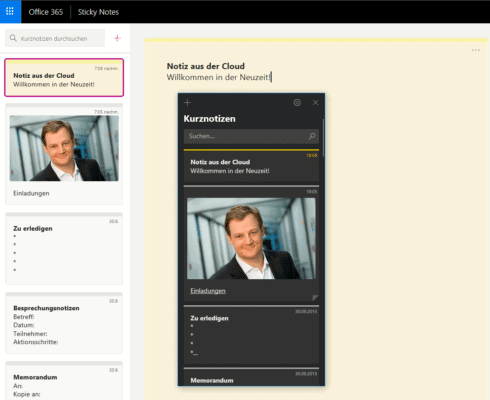Click the Aktionsschritte: line in Besprechungsnotizen

click(x=36, y=342)
